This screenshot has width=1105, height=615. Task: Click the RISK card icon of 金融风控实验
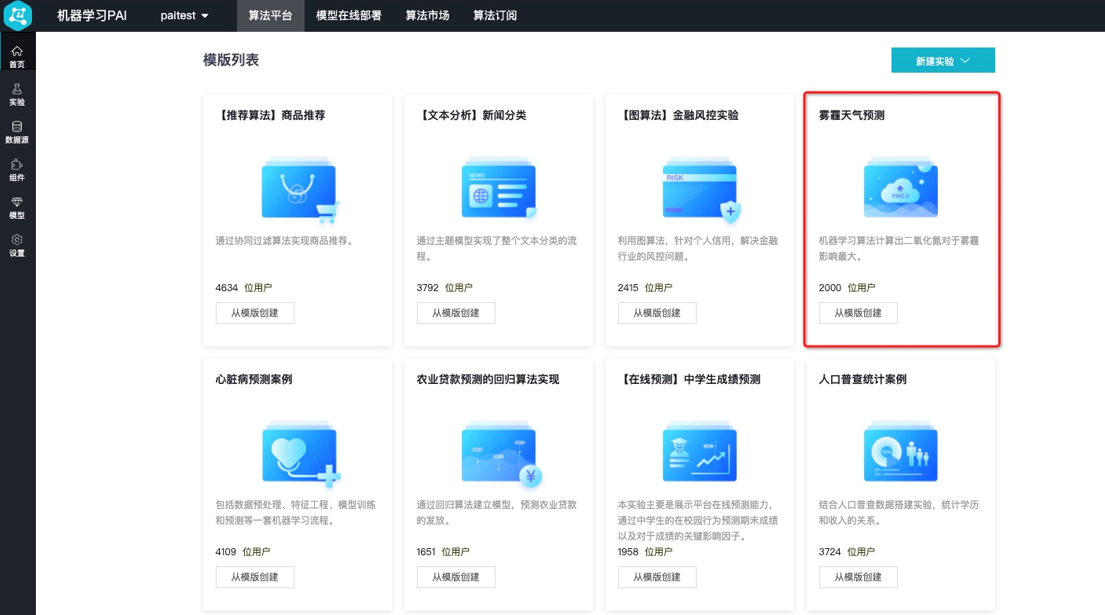(700, 190)
